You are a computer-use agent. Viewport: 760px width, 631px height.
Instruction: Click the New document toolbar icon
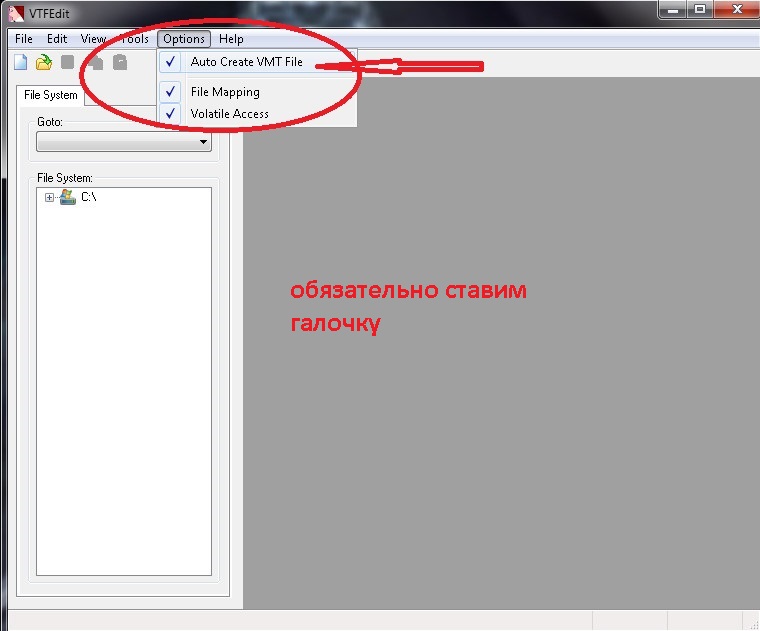(x=20, y=62)
